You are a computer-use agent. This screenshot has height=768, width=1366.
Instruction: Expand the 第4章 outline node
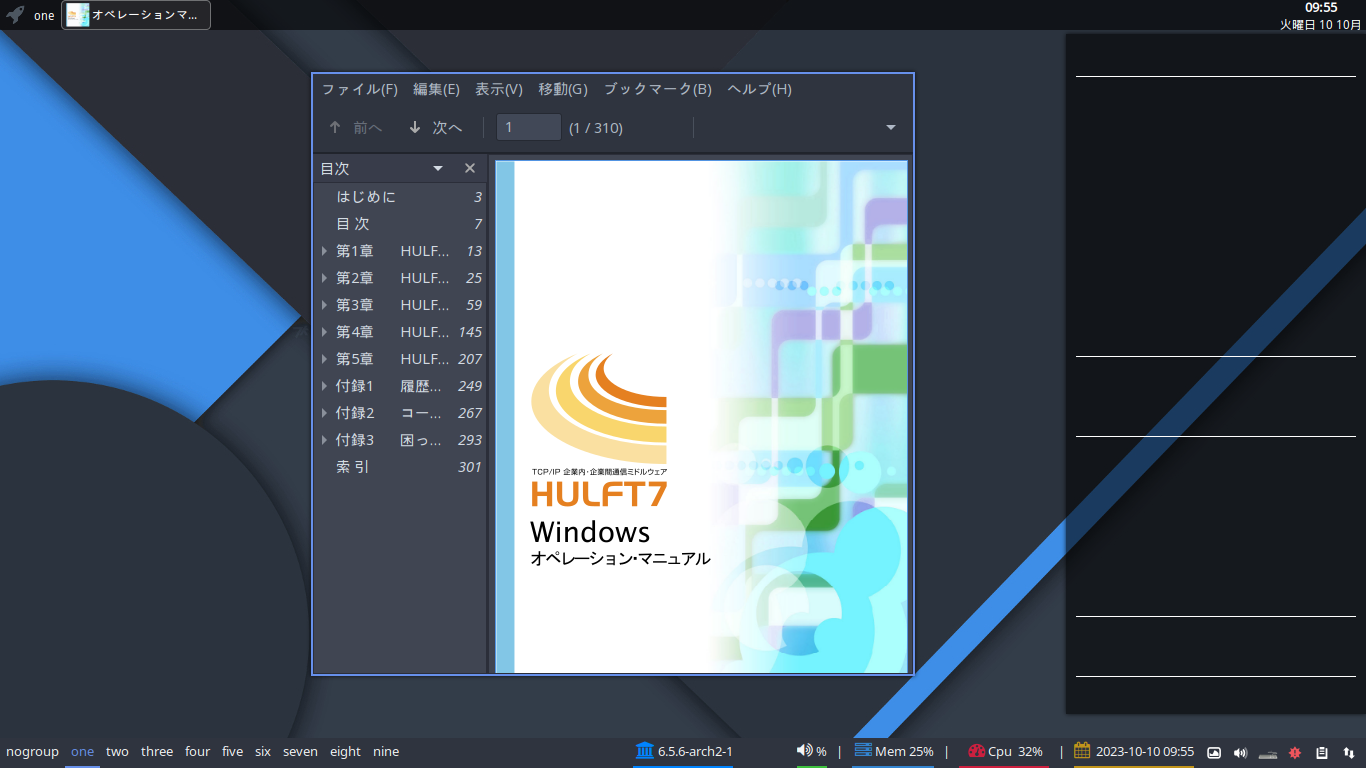(x=324, y=332)
